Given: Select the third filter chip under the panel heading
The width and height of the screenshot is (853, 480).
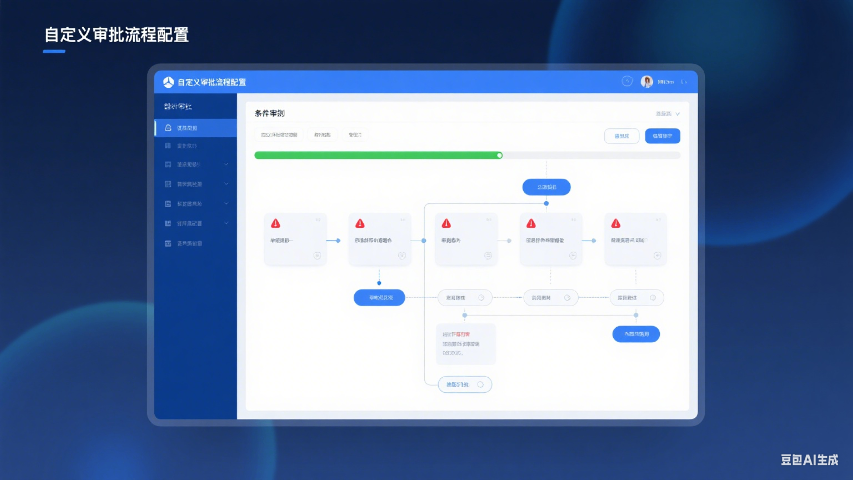Looking at the screenshot, I should click(355, 135).
